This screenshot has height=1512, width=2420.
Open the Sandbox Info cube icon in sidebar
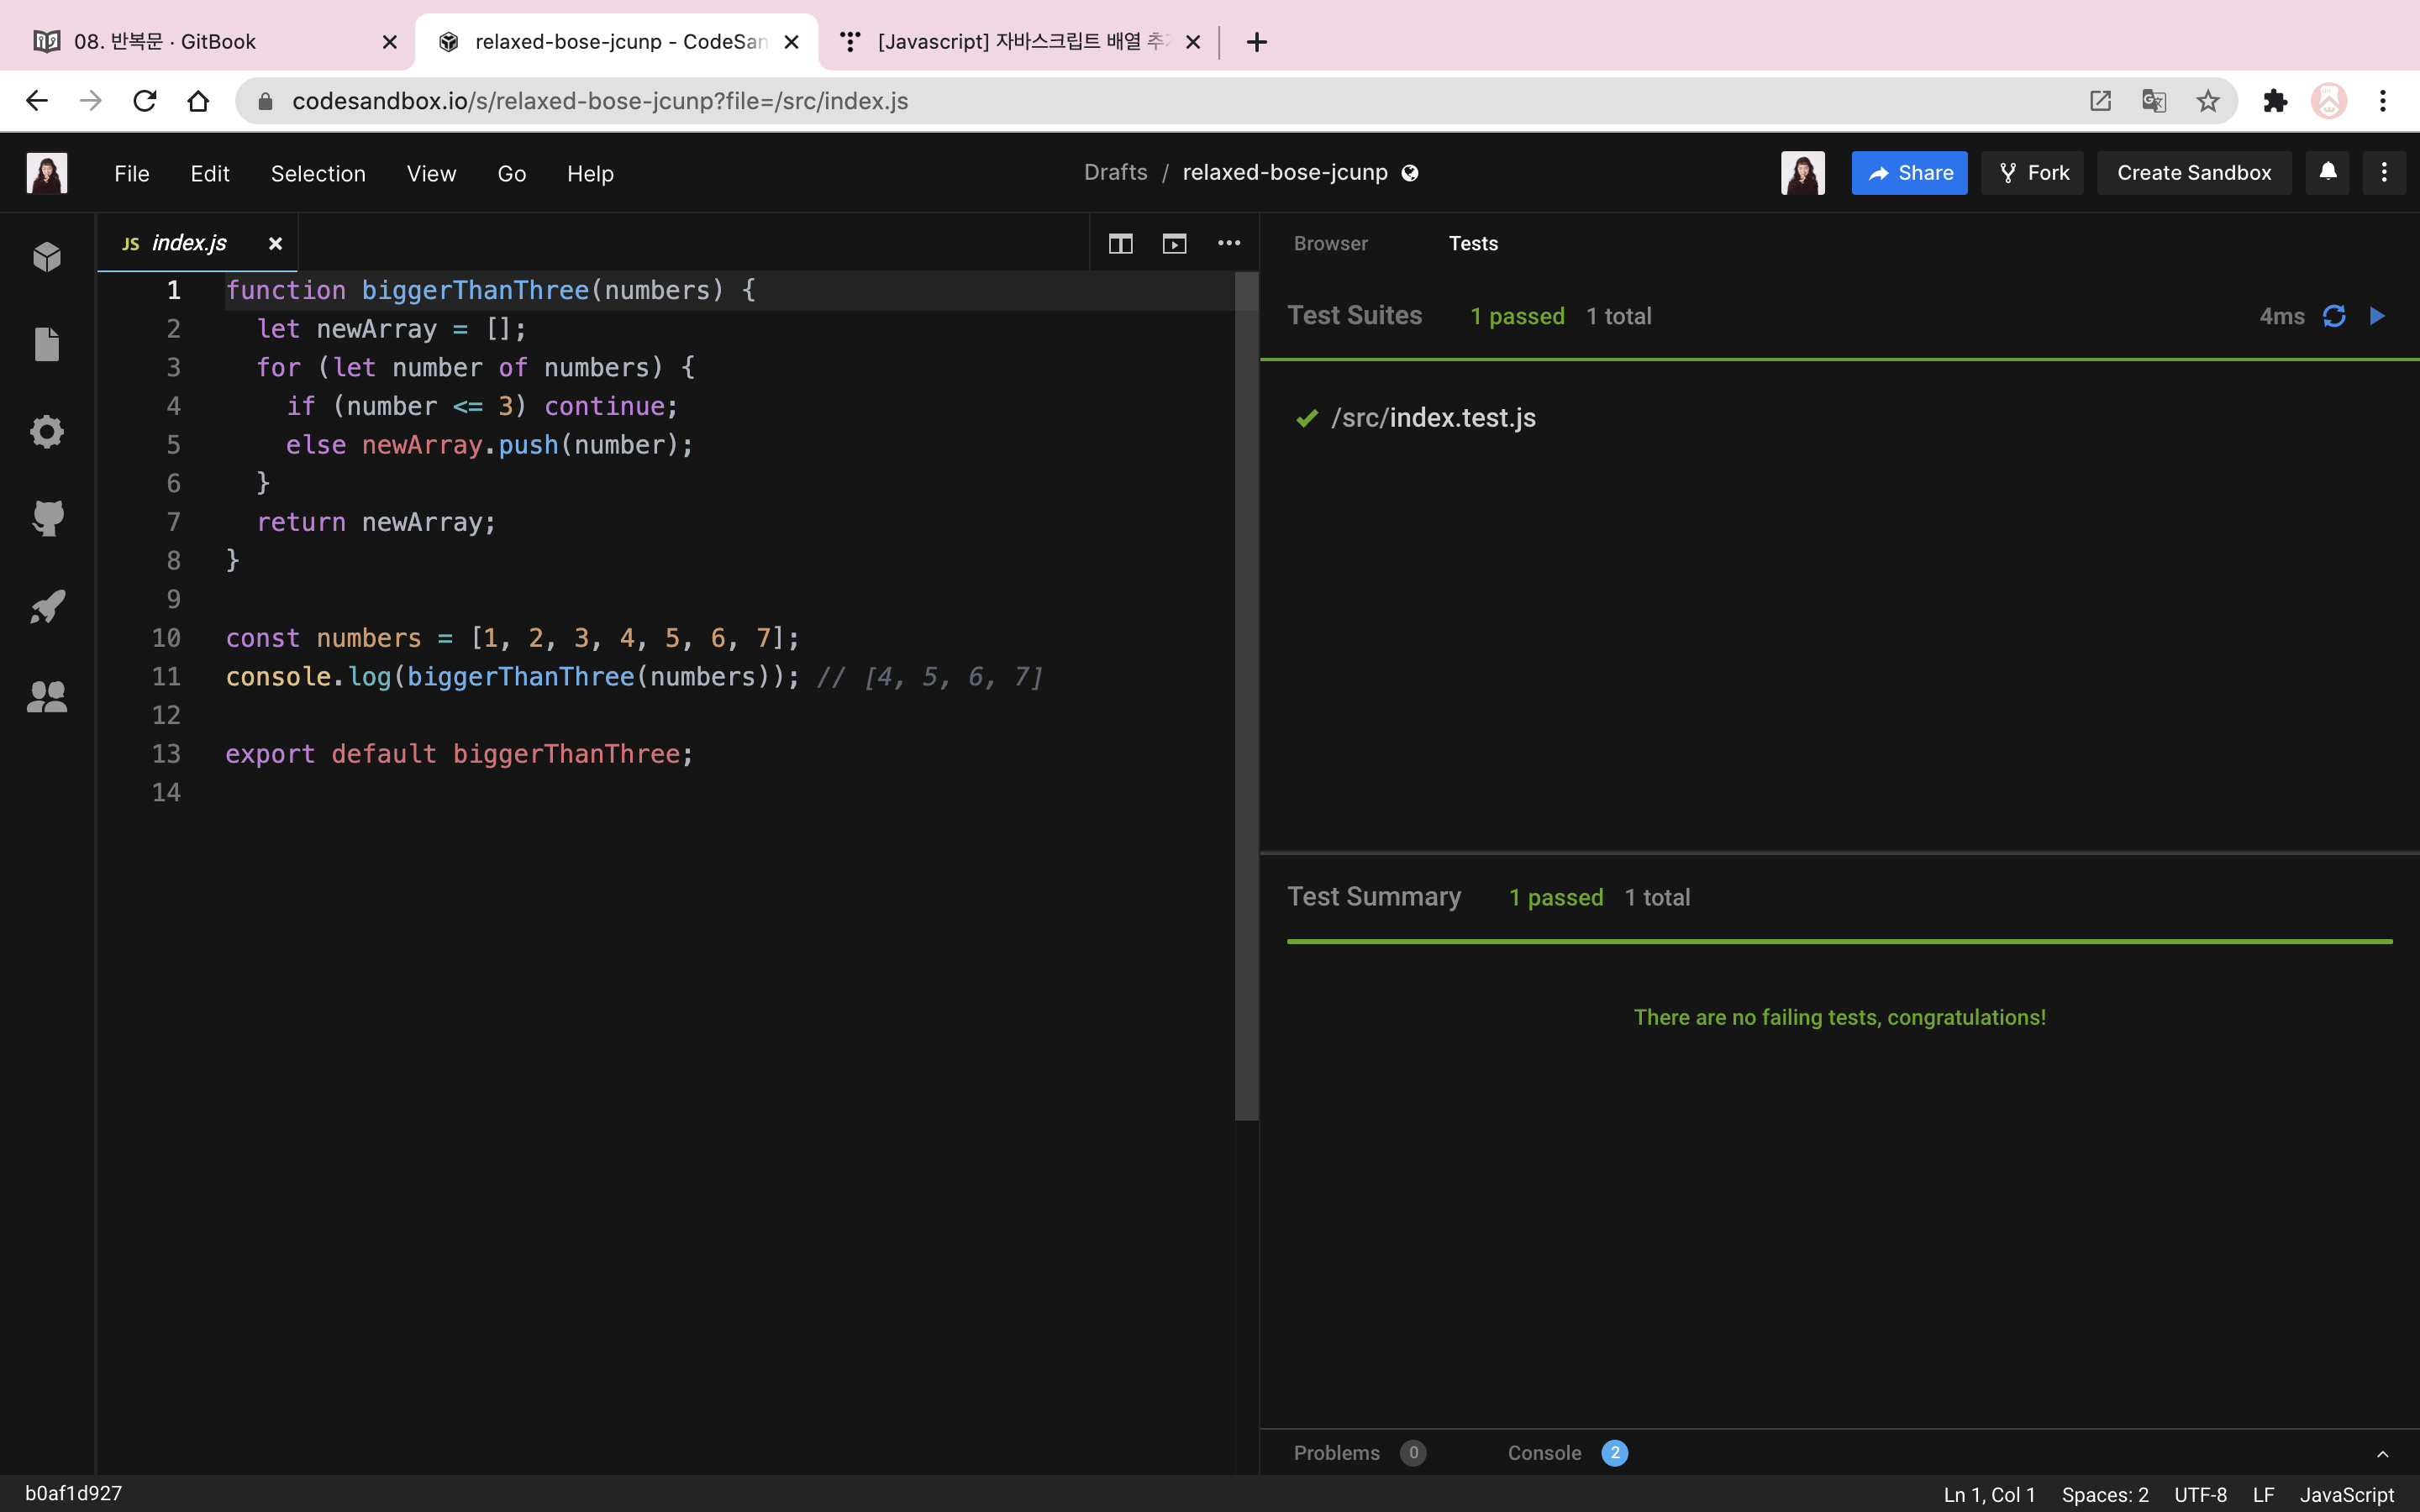click(47, 257)
